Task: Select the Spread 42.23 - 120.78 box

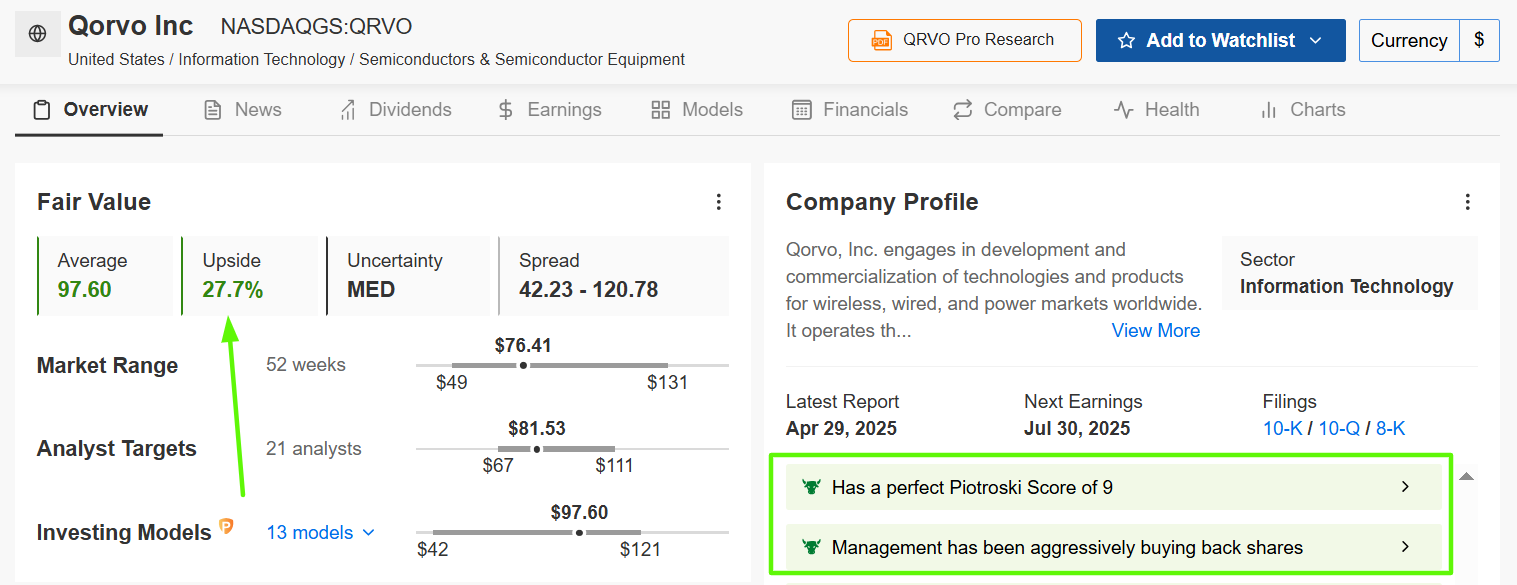Action: pyautogui.click(x=614, y=276)
